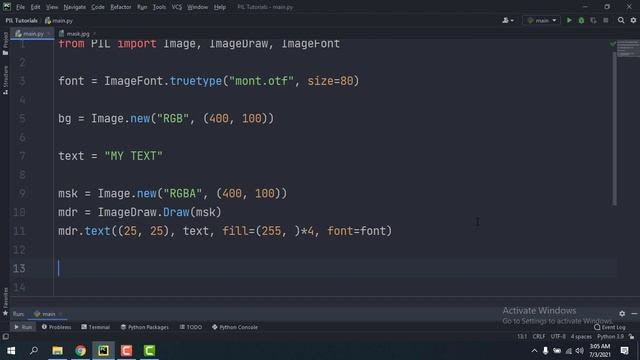
Task: Open the Edit menu
Action: (36, 7)
